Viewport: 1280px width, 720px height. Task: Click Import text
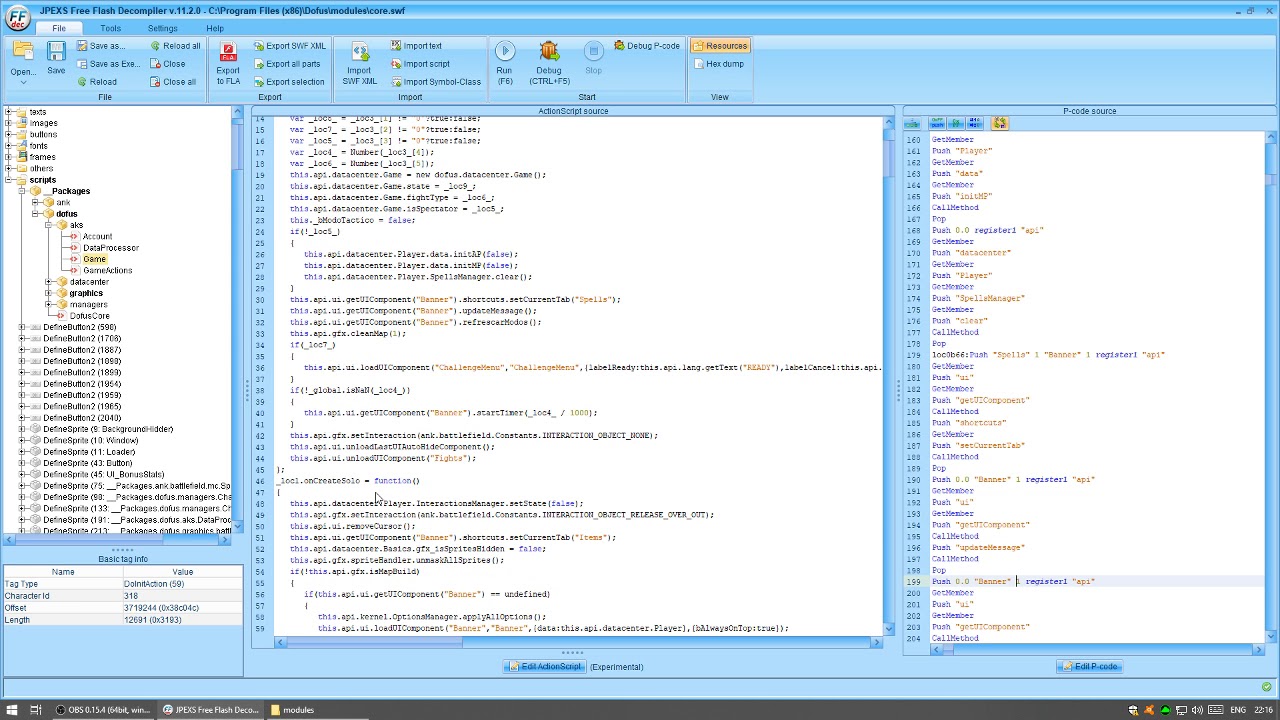[x=415, y=46]
